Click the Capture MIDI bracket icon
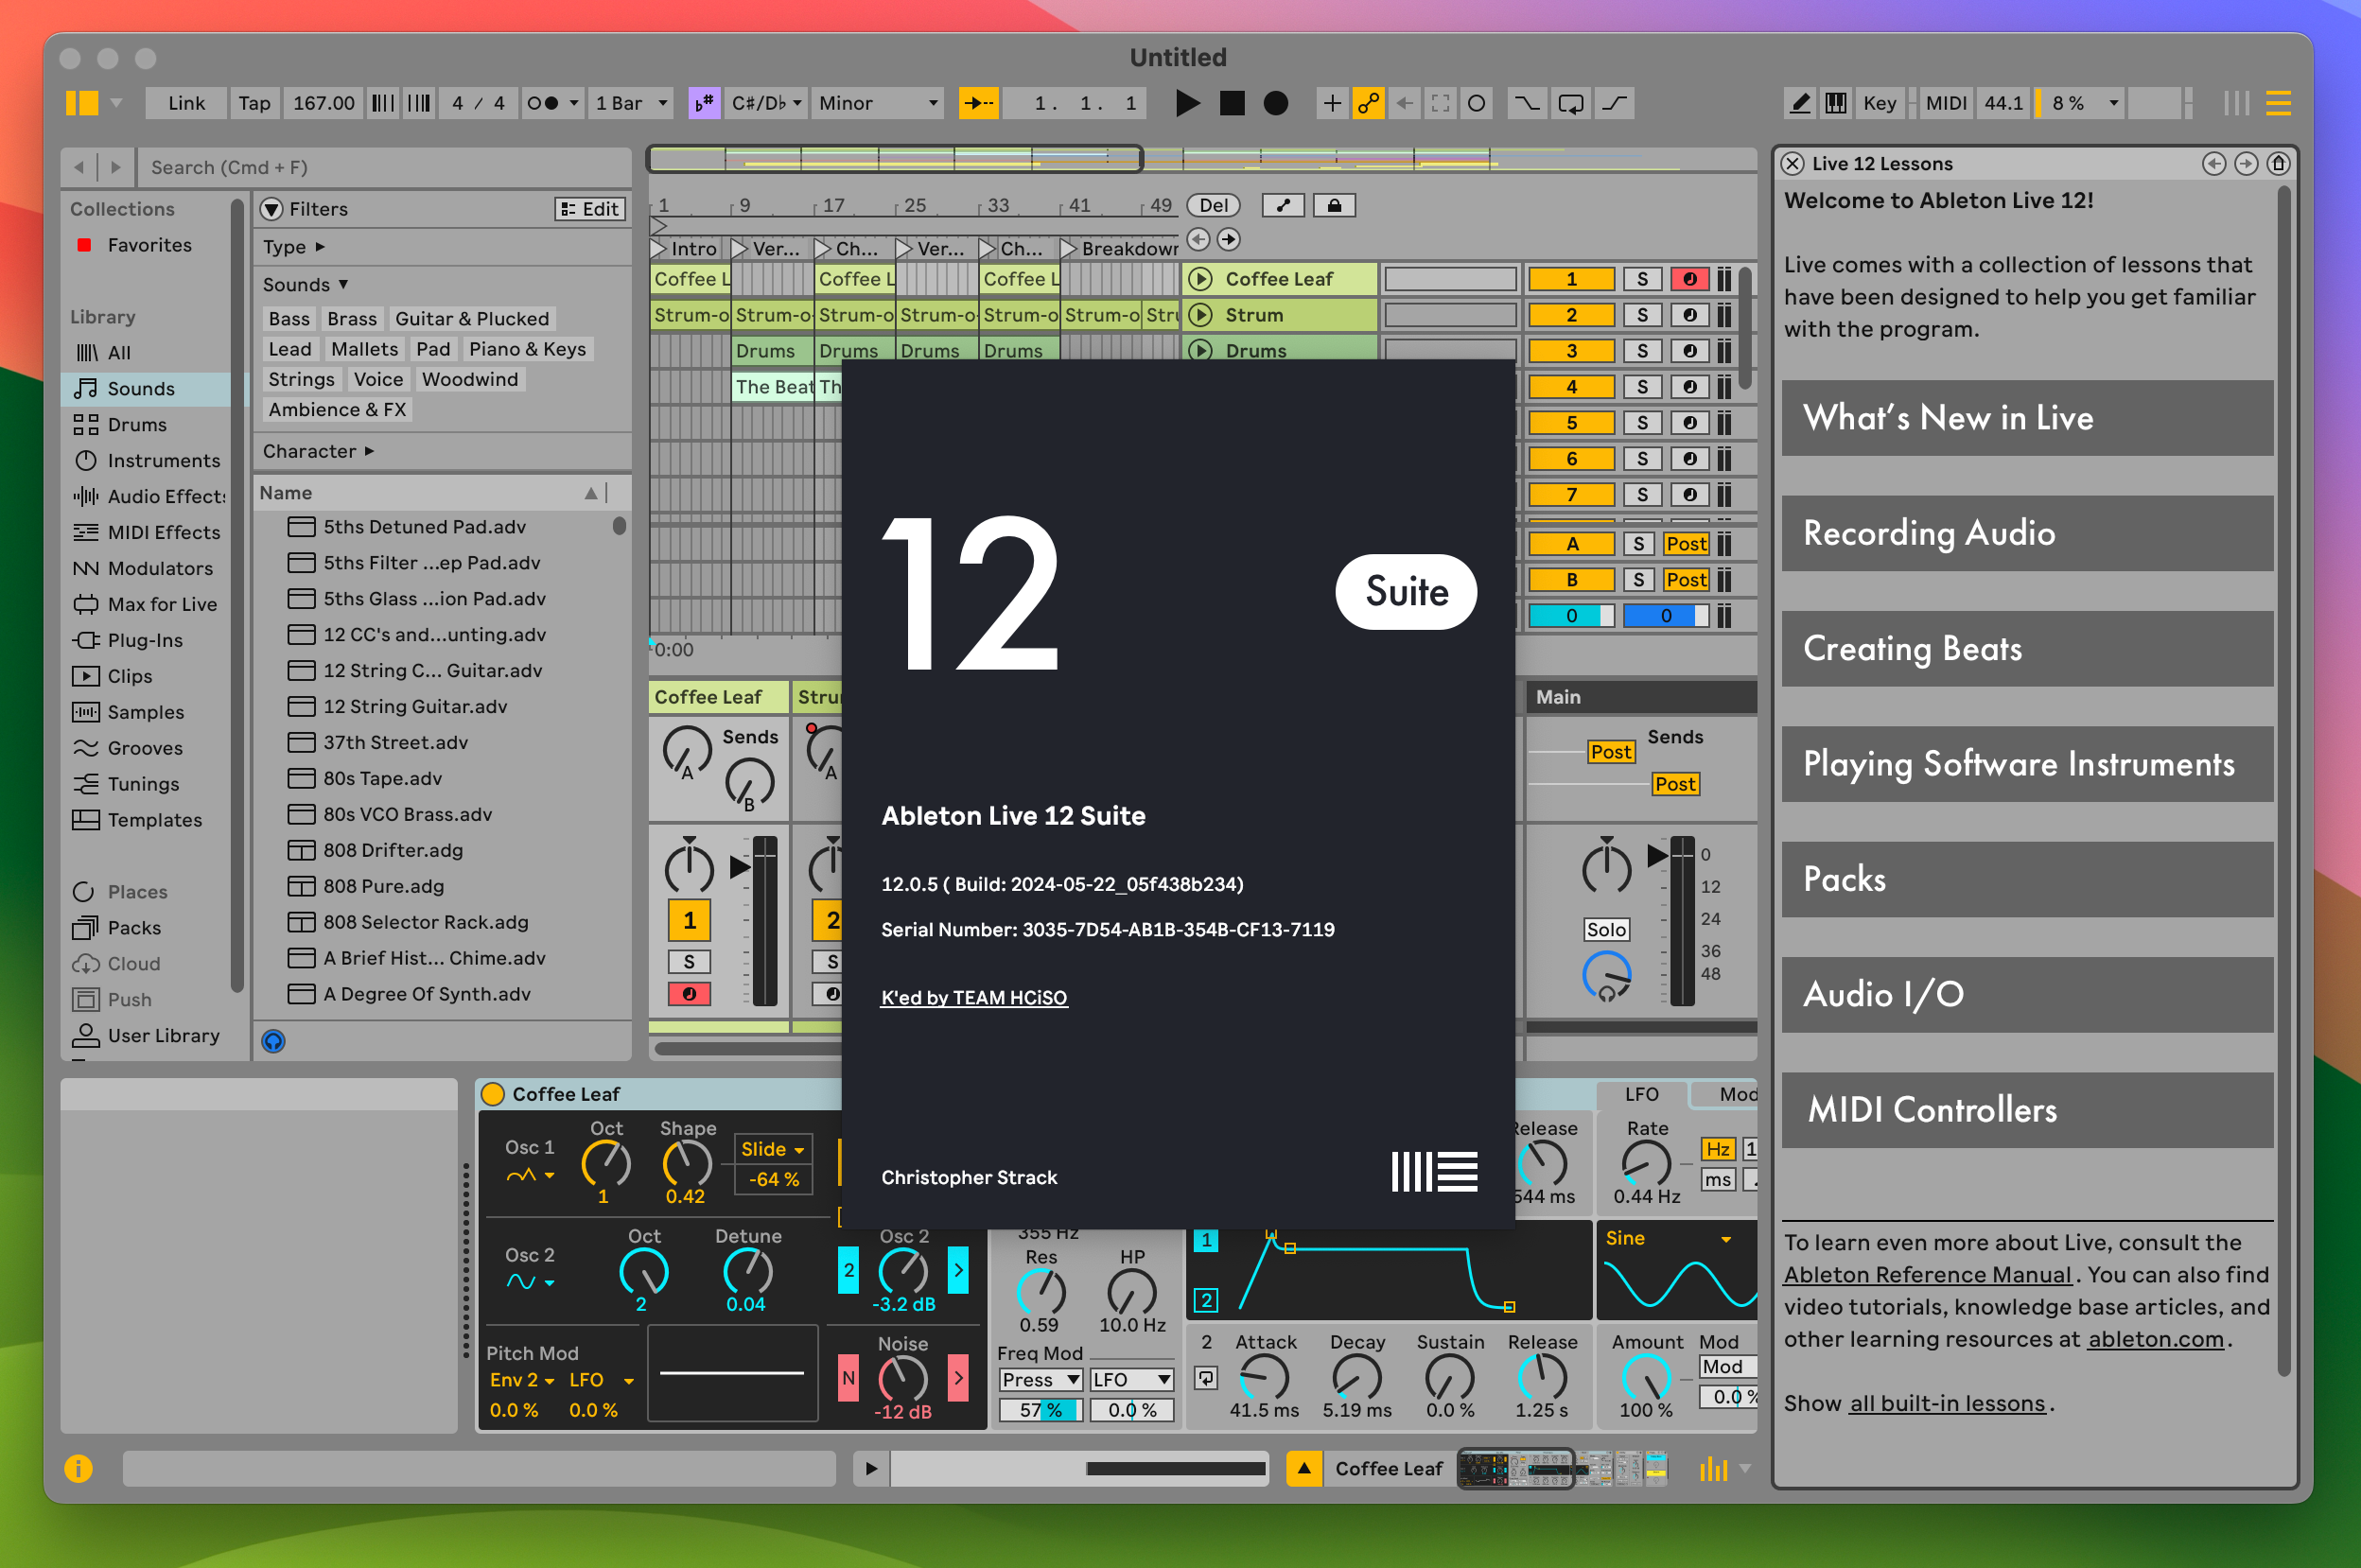The width and height of the screenshot is (2361, 1568). (x=1440, y=103)
